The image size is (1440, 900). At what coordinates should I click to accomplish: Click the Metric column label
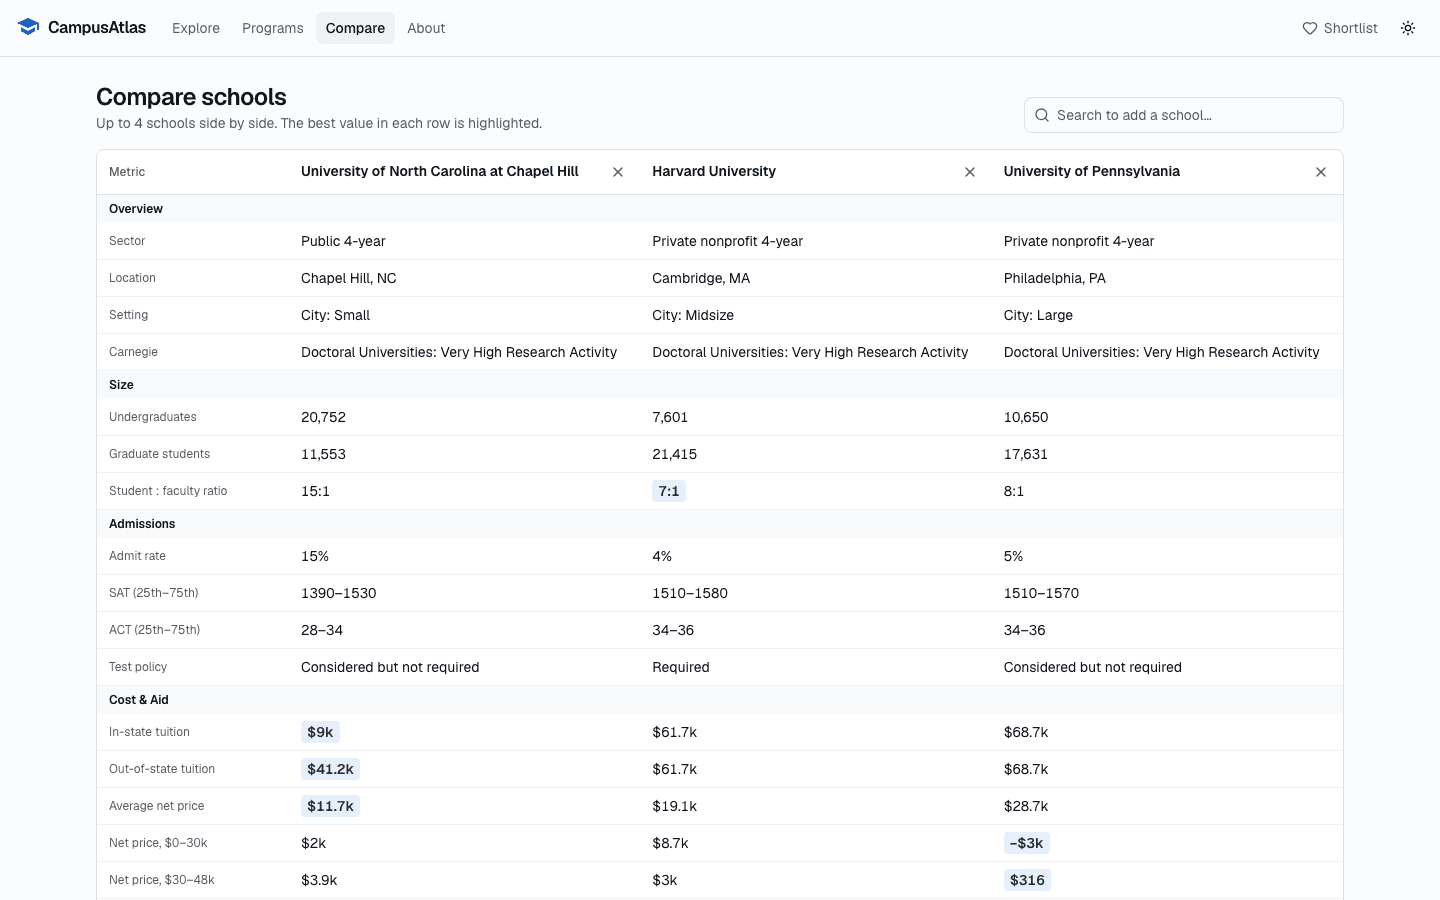coord(127,172)
